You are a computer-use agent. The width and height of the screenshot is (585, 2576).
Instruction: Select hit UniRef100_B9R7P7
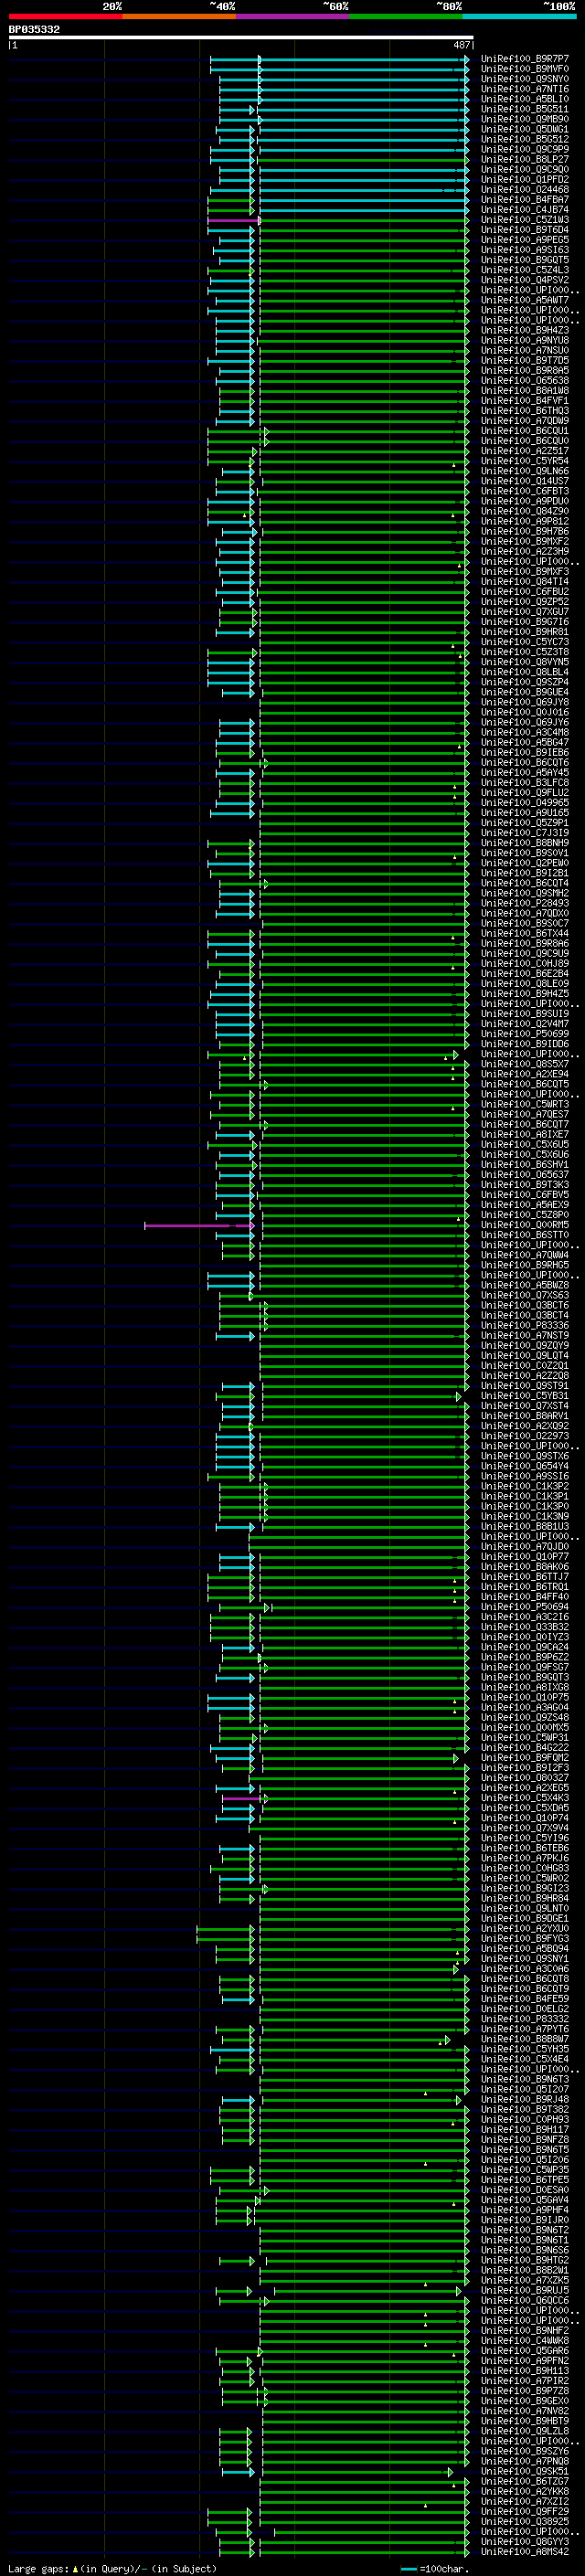(x=525, y=59)
